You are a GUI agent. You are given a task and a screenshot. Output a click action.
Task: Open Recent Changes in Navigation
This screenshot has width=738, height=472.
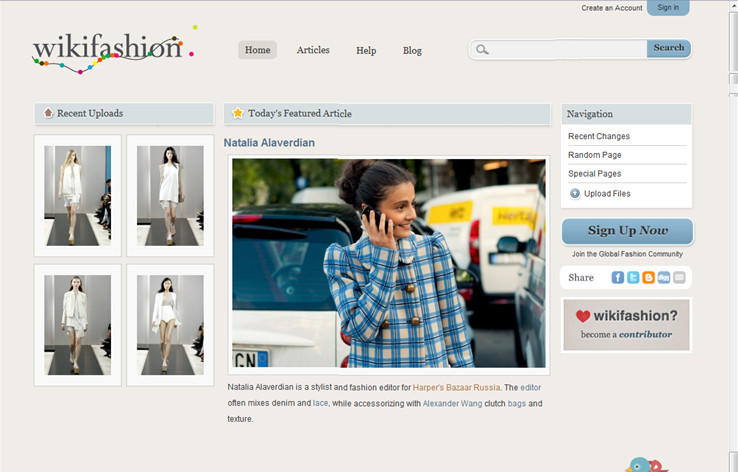point(599,136)
